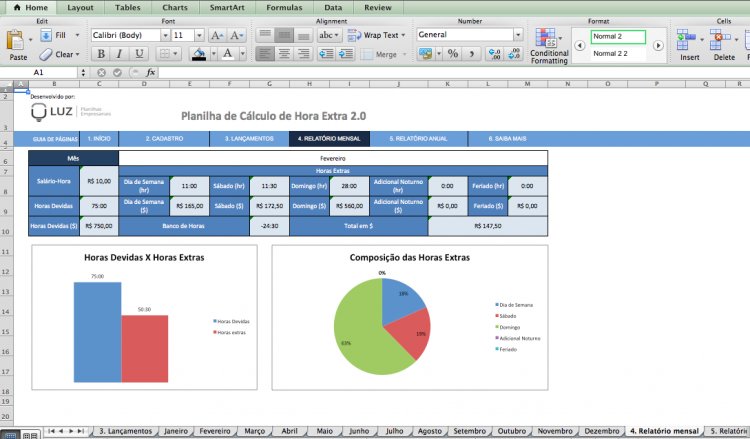Open the Tables ribbon tab
The image size is (750, 439).
[128, 8]
